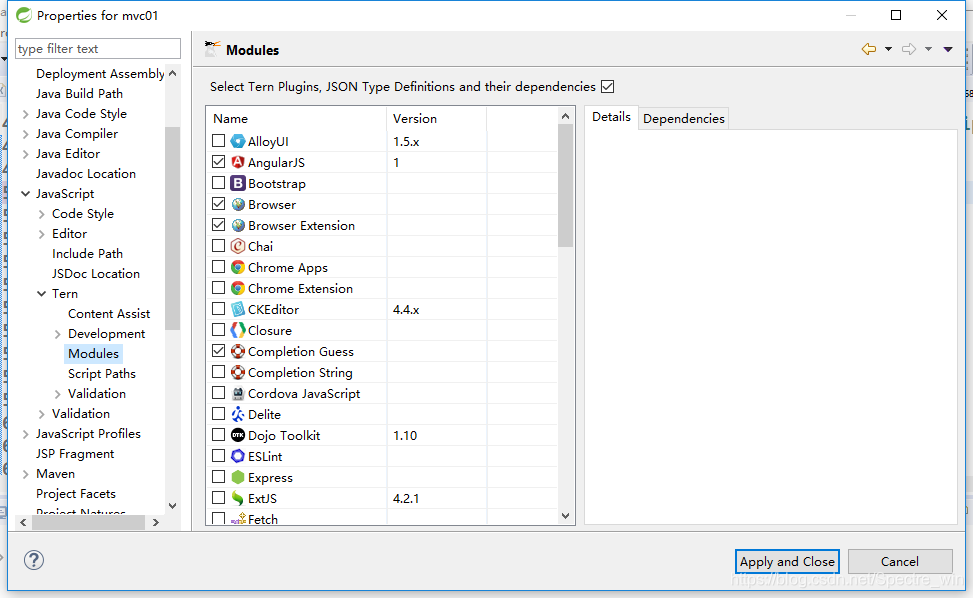Expand the Maven tree node

pyautogui.click(x=25, y=475)
